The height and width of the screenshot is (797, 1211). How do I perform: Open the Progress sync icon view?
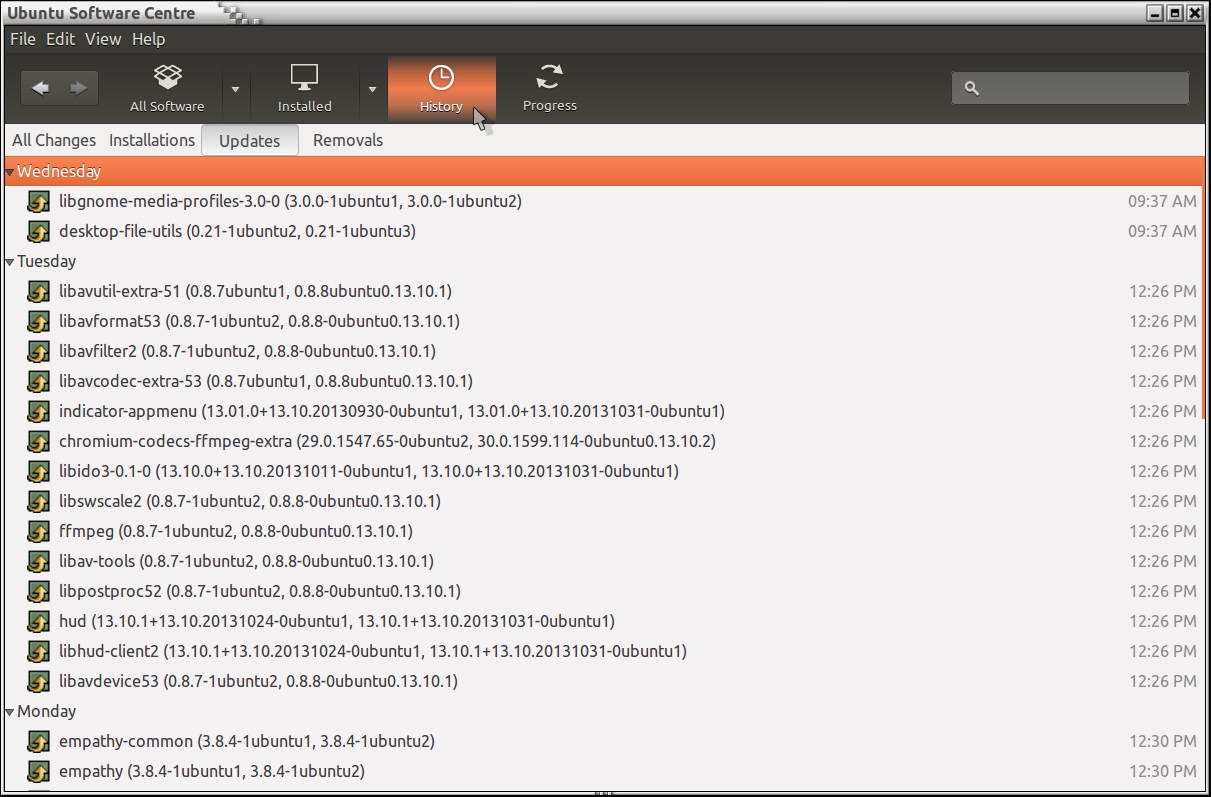(x=549, y=78)
